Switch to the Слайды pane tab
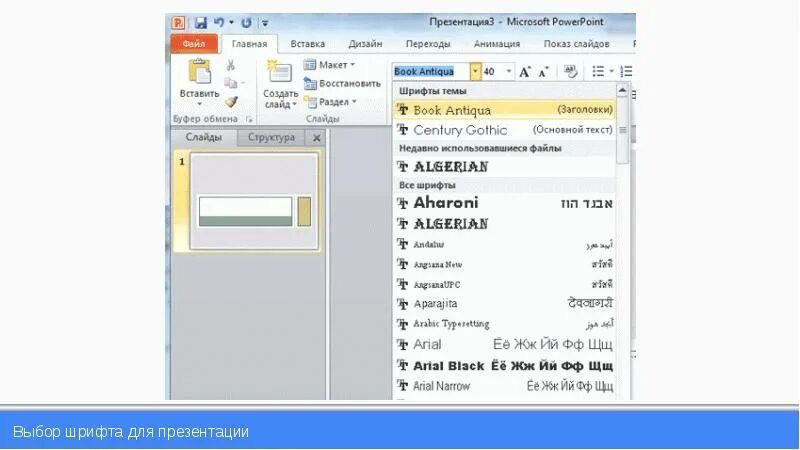The image size is (800, 450). pos(204,137)
